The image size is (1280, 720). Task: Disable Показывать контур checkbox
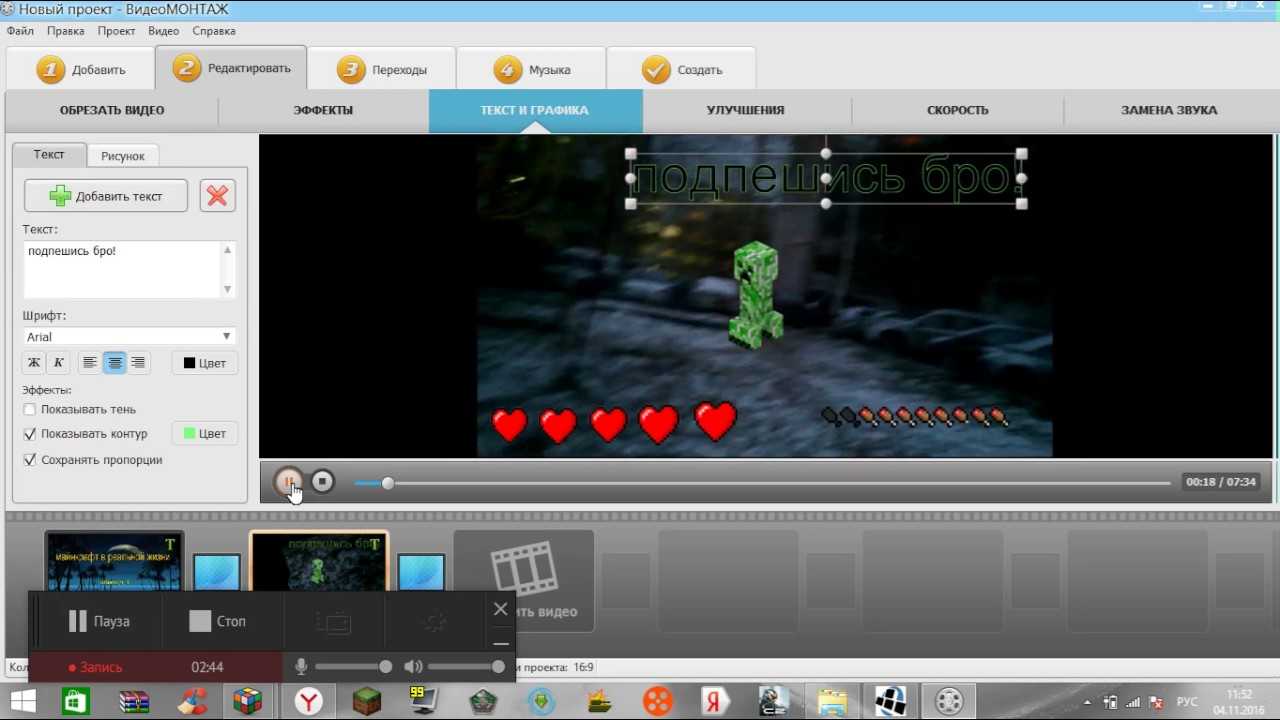click(30, 434)
